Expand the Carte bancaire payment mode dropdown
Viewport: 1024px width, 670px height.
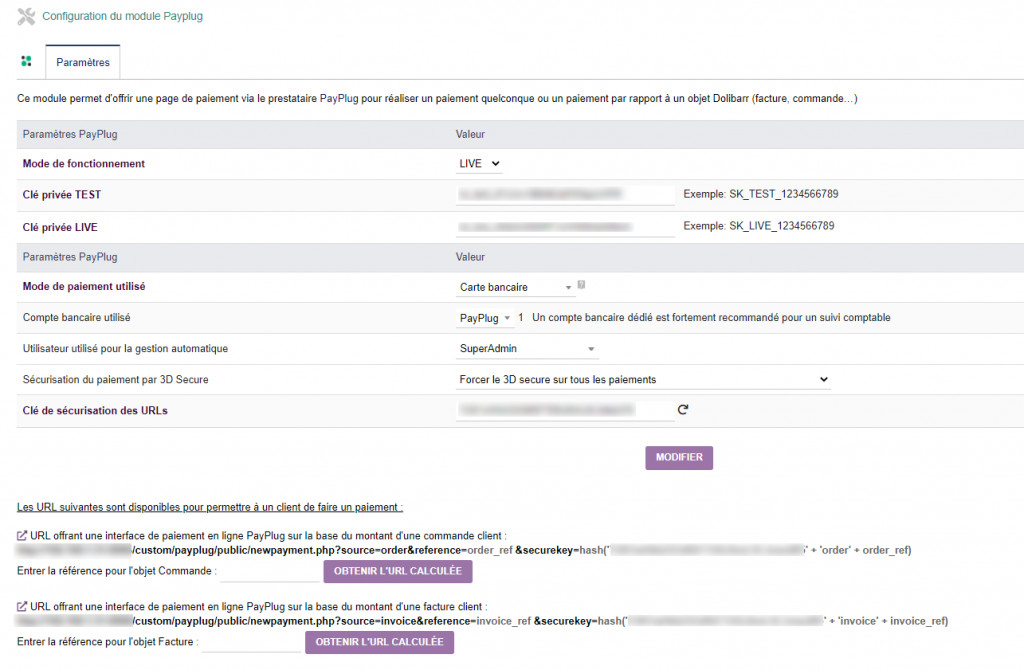coord(516,287)
